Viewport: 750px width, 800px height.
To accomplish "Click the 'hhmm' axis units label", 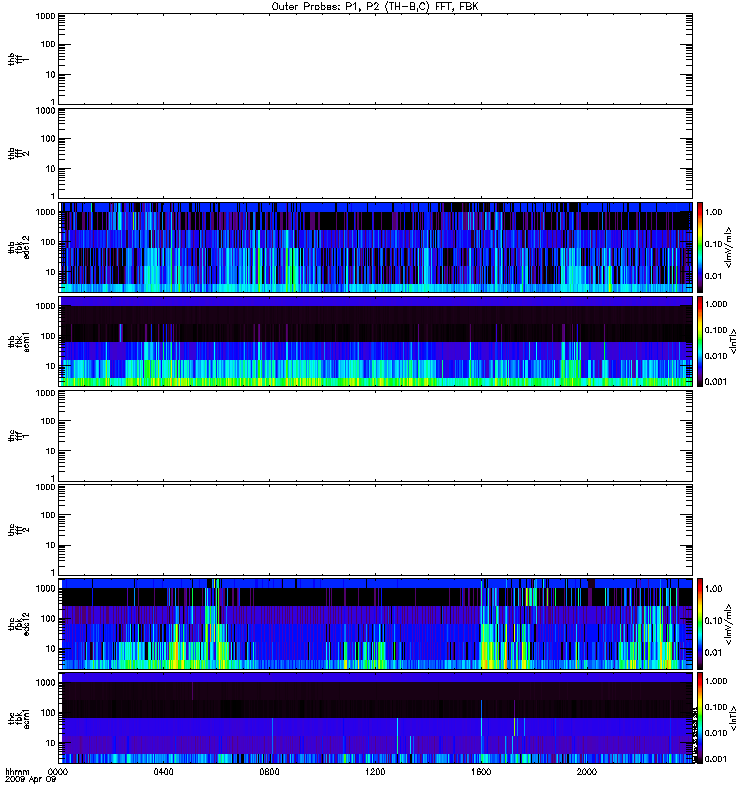I will pos(17,772).
